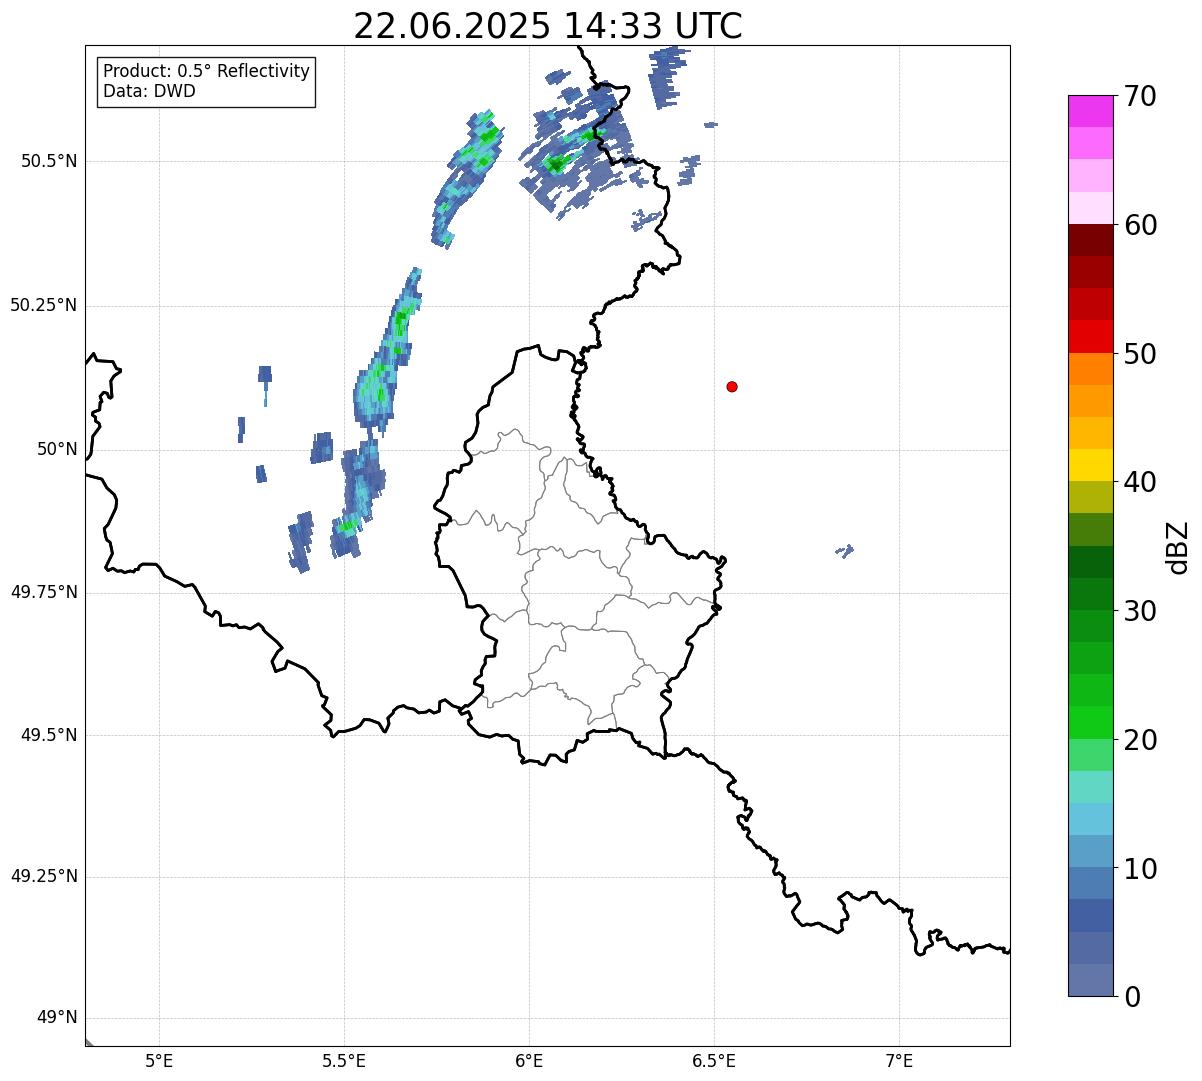Click the colorbar tick label "30"
The height and width of the screenshot is (1081, 1202).
[1140, 611]
